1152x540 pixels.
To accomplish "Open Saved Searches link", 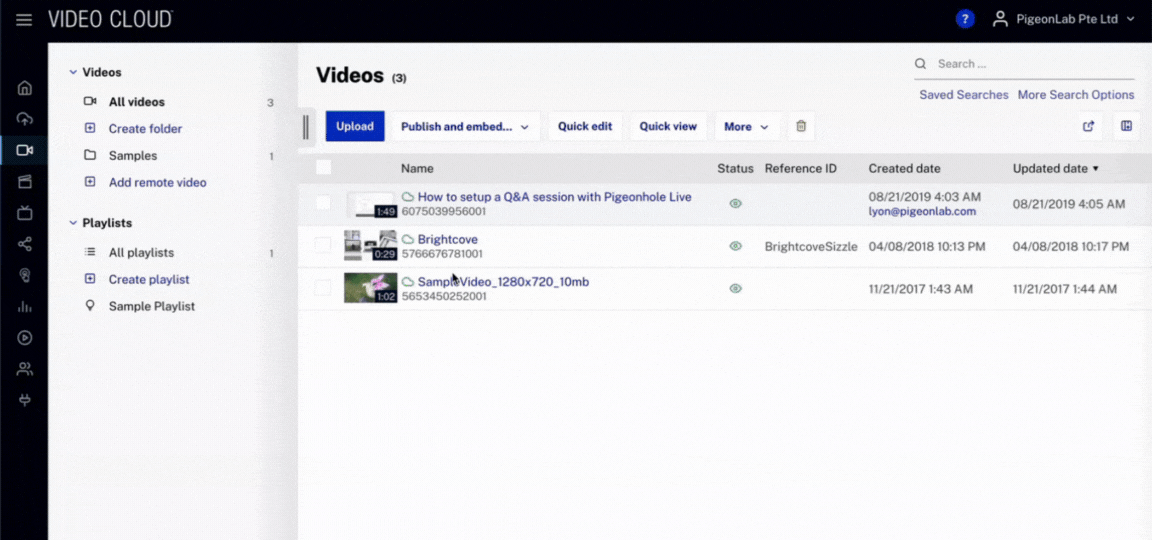I will tap(964, 95).
